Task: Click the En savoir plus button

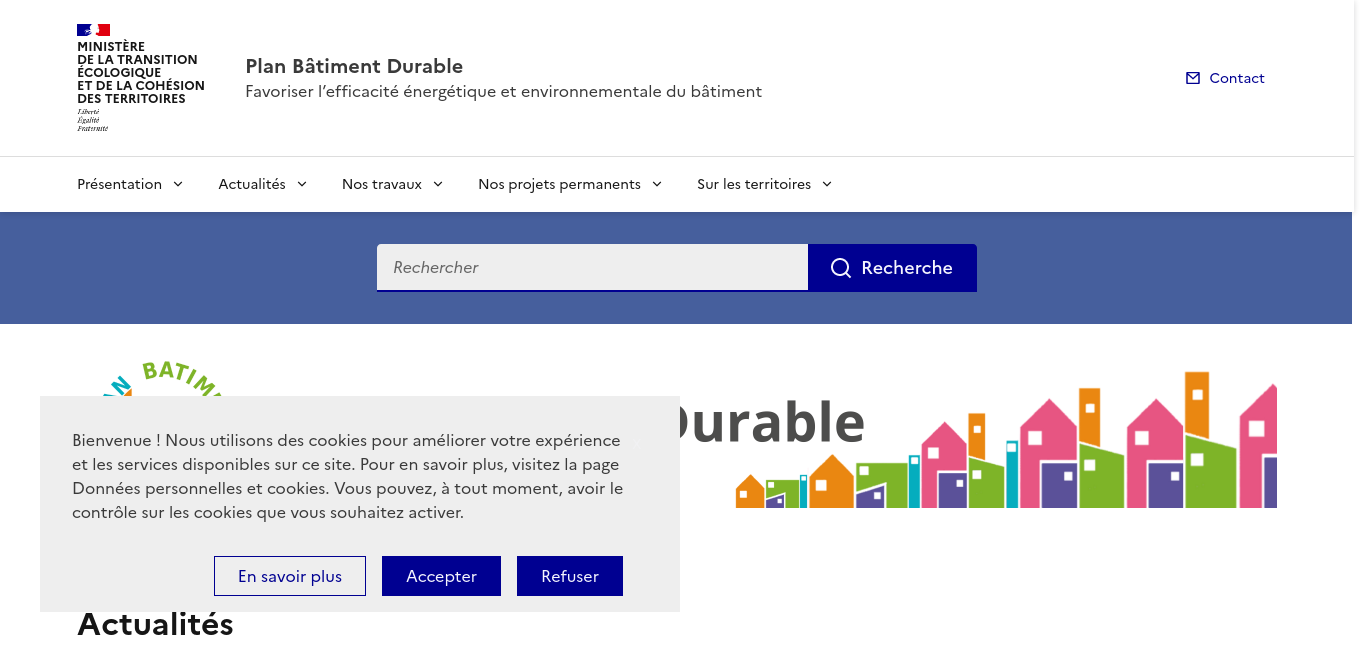Action: click(x=290, y=576)
